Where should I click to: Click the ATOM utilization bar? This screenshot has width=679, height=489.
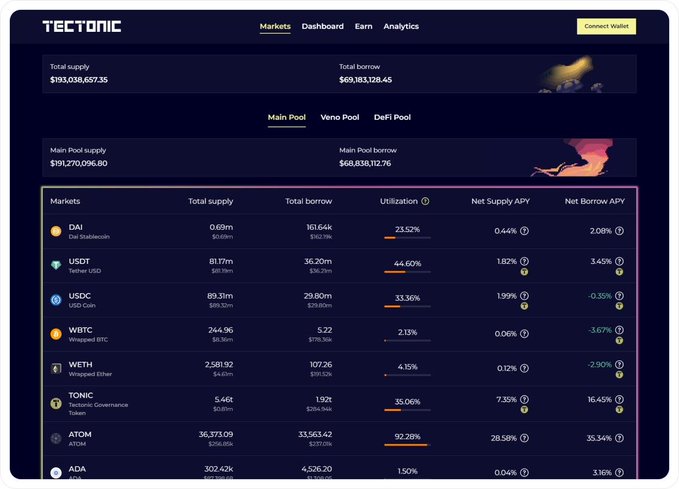click(x=407, y=445)
